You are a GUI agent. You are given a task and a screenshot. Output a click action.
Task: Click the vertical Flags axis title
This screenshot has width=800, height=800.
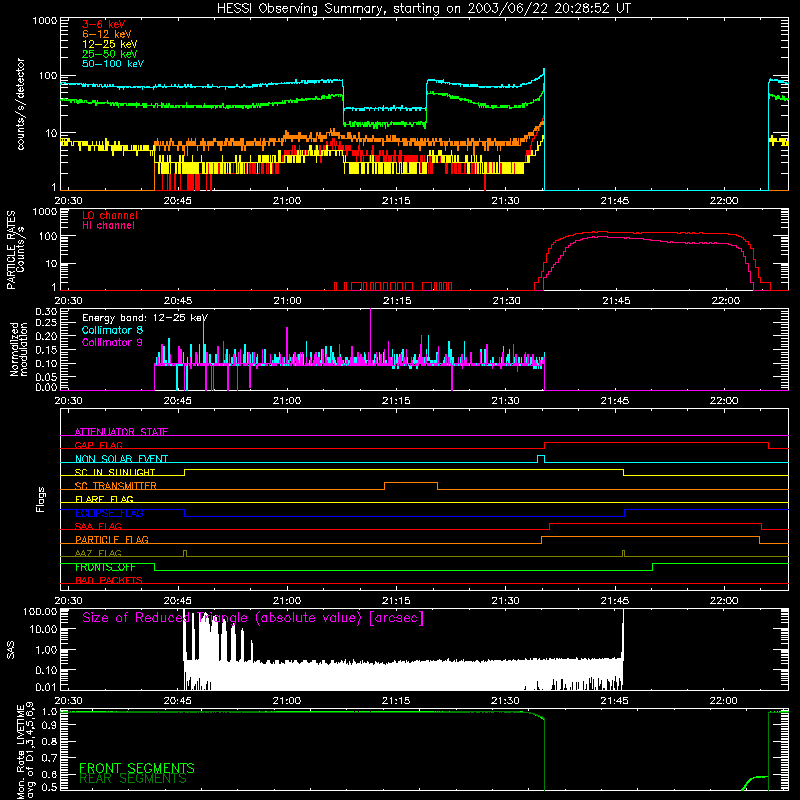(41, 499)
